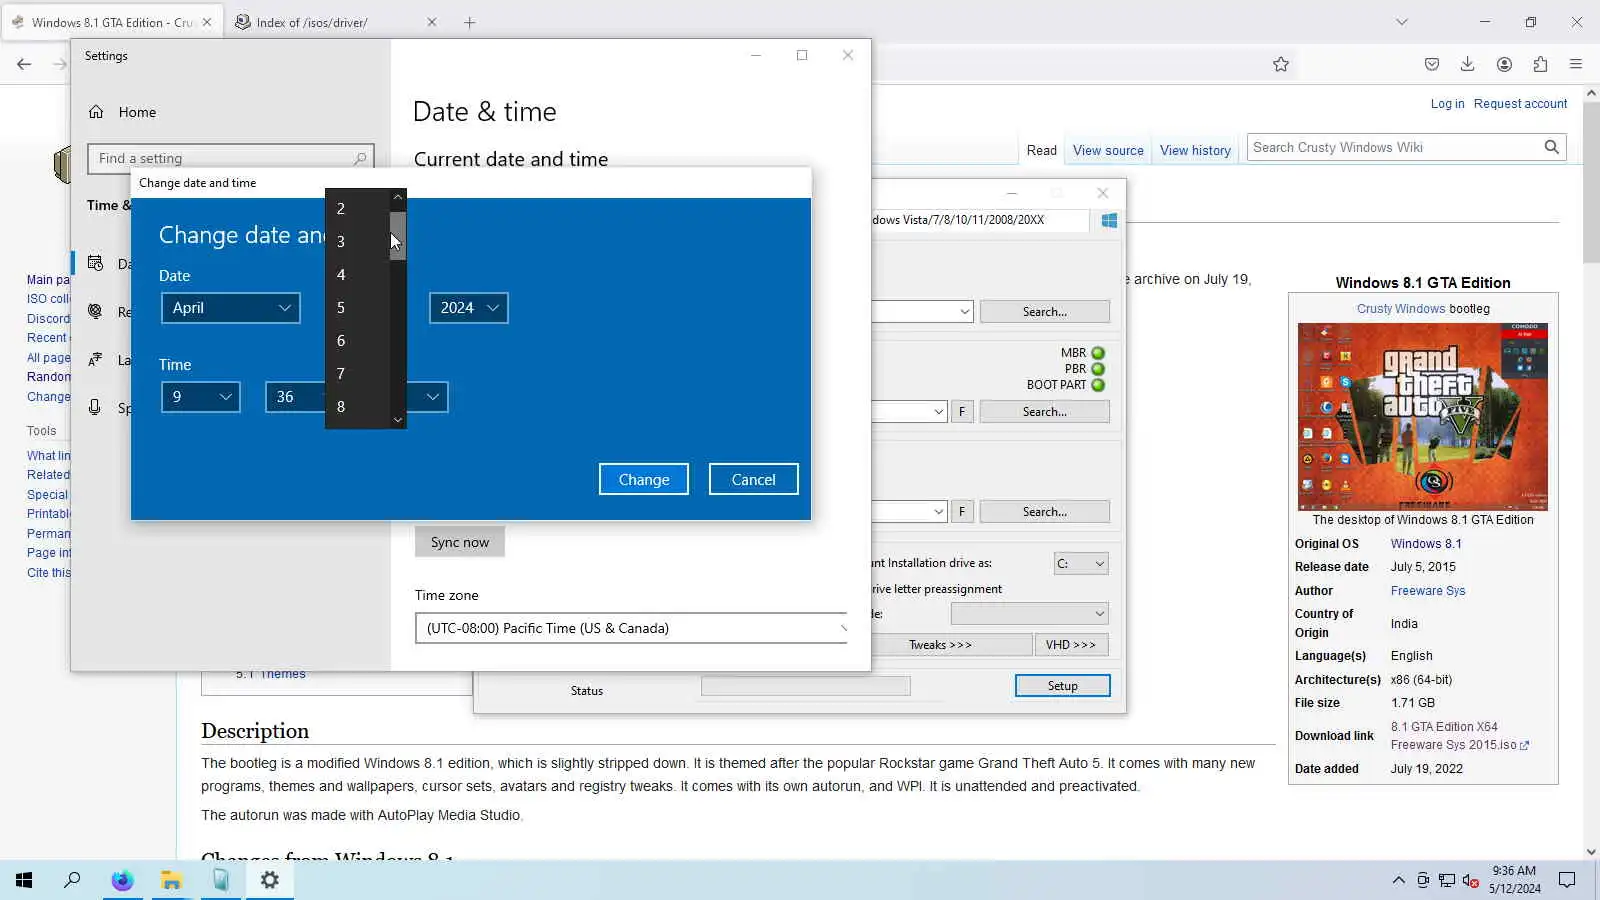This screenshot has width=1600, height=900.
Task: Click the day list scroll down arrow
Action: click(x=398, y=420)
